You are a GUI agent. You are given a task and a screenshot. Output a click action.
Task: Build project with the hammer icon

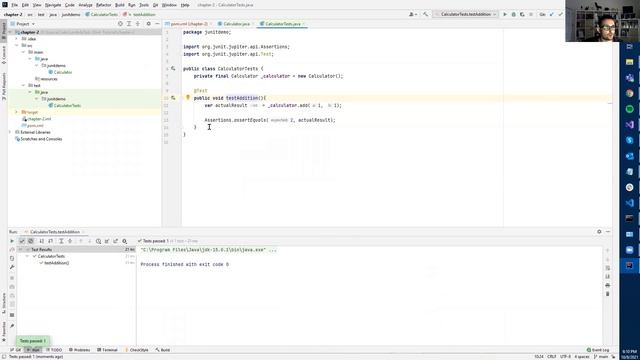point(425,14)
